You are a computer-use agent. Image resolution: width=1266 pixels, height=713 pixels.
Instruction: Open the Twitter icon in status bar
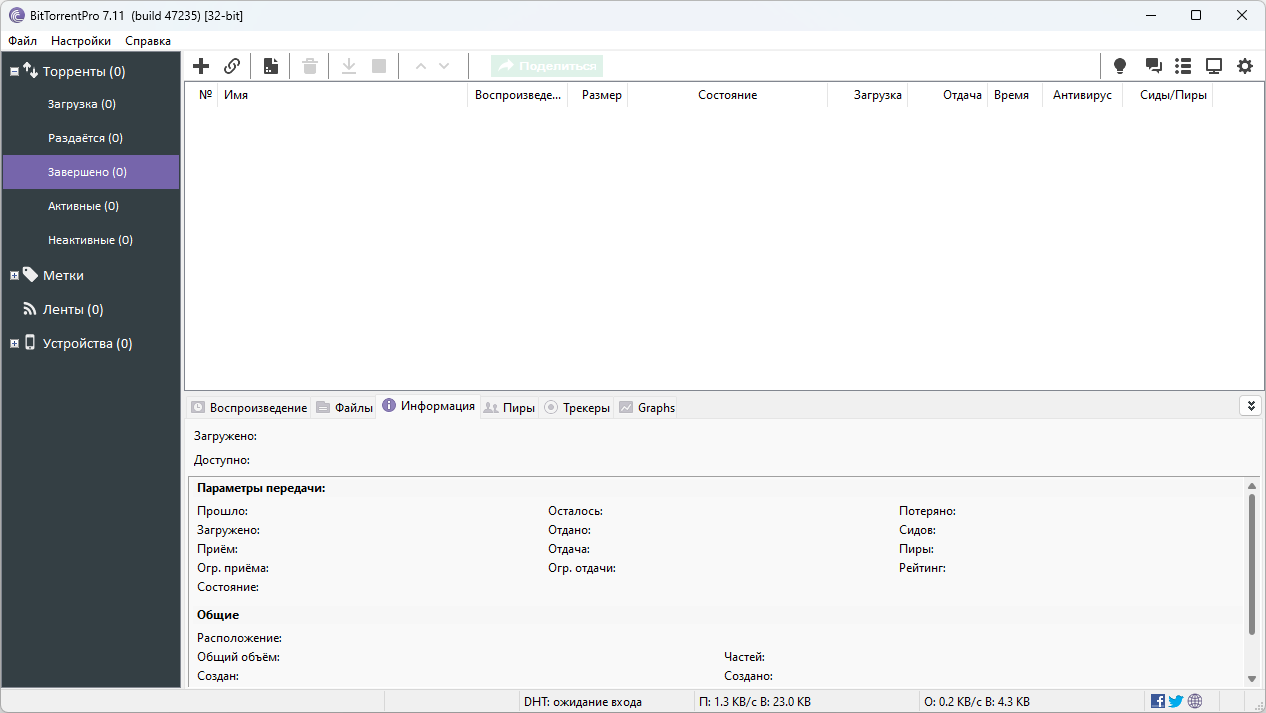[x=1176, y=701]
